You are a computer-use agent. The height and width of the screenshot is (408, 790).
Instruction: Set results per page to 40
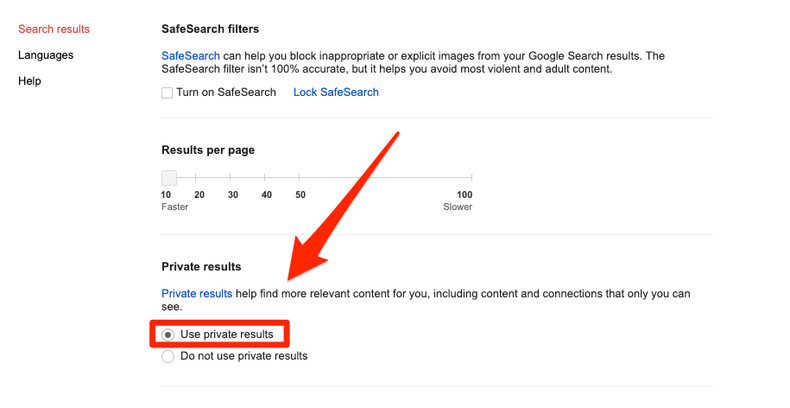coord(266,179)
